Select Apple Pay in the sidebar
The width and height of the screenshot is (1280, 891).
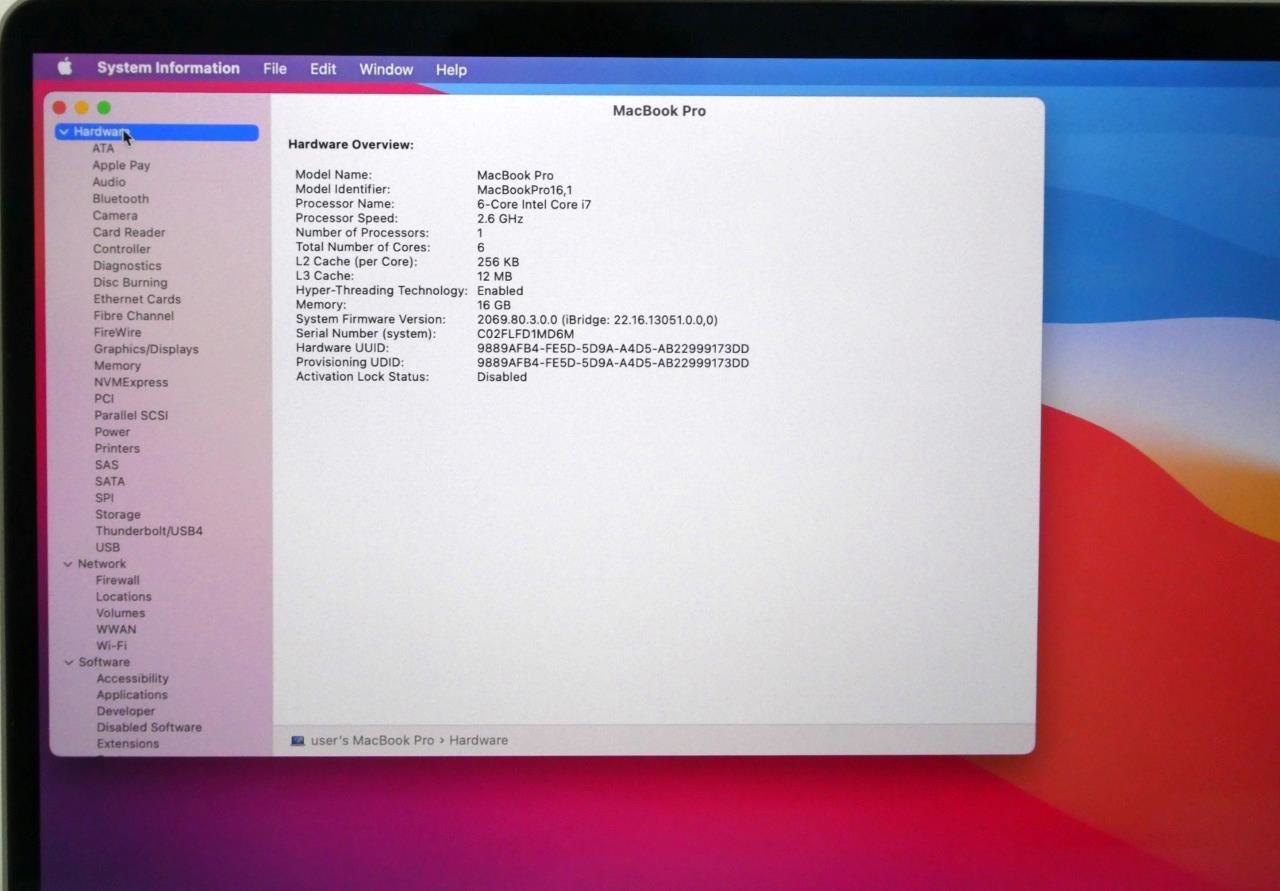point(121,166)
